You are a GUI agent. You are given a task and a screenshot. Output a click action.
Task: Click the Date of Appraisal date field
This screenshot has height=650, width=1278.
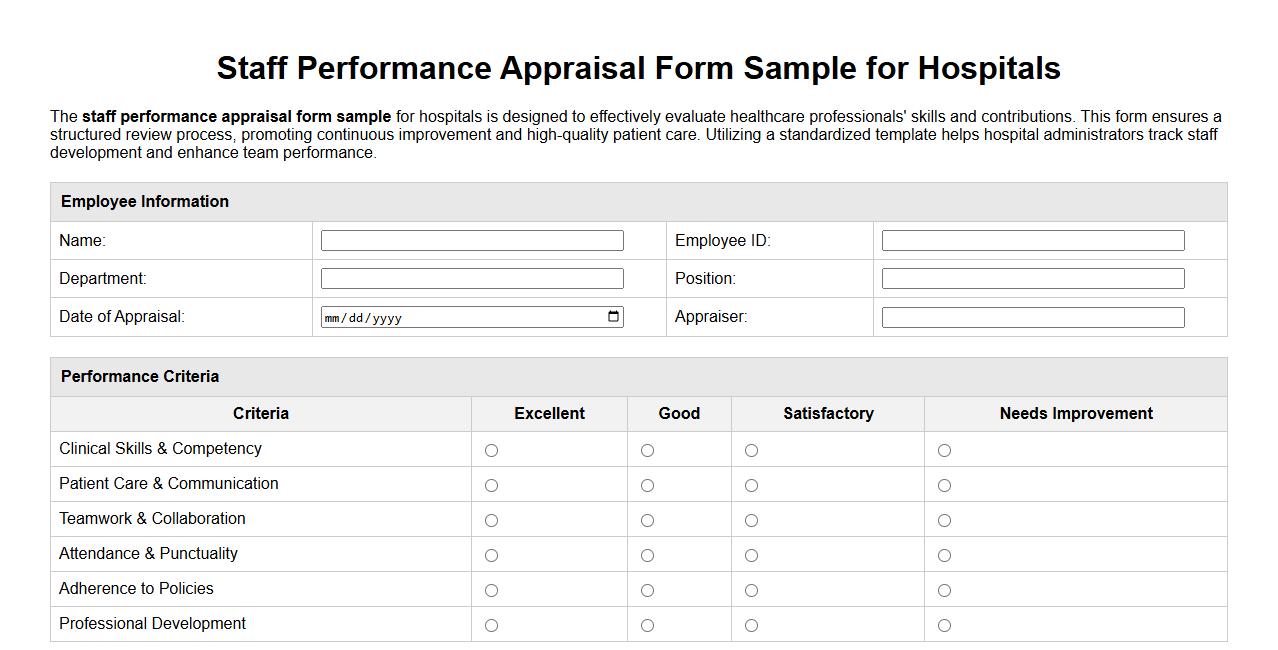(x=450, y=316)
